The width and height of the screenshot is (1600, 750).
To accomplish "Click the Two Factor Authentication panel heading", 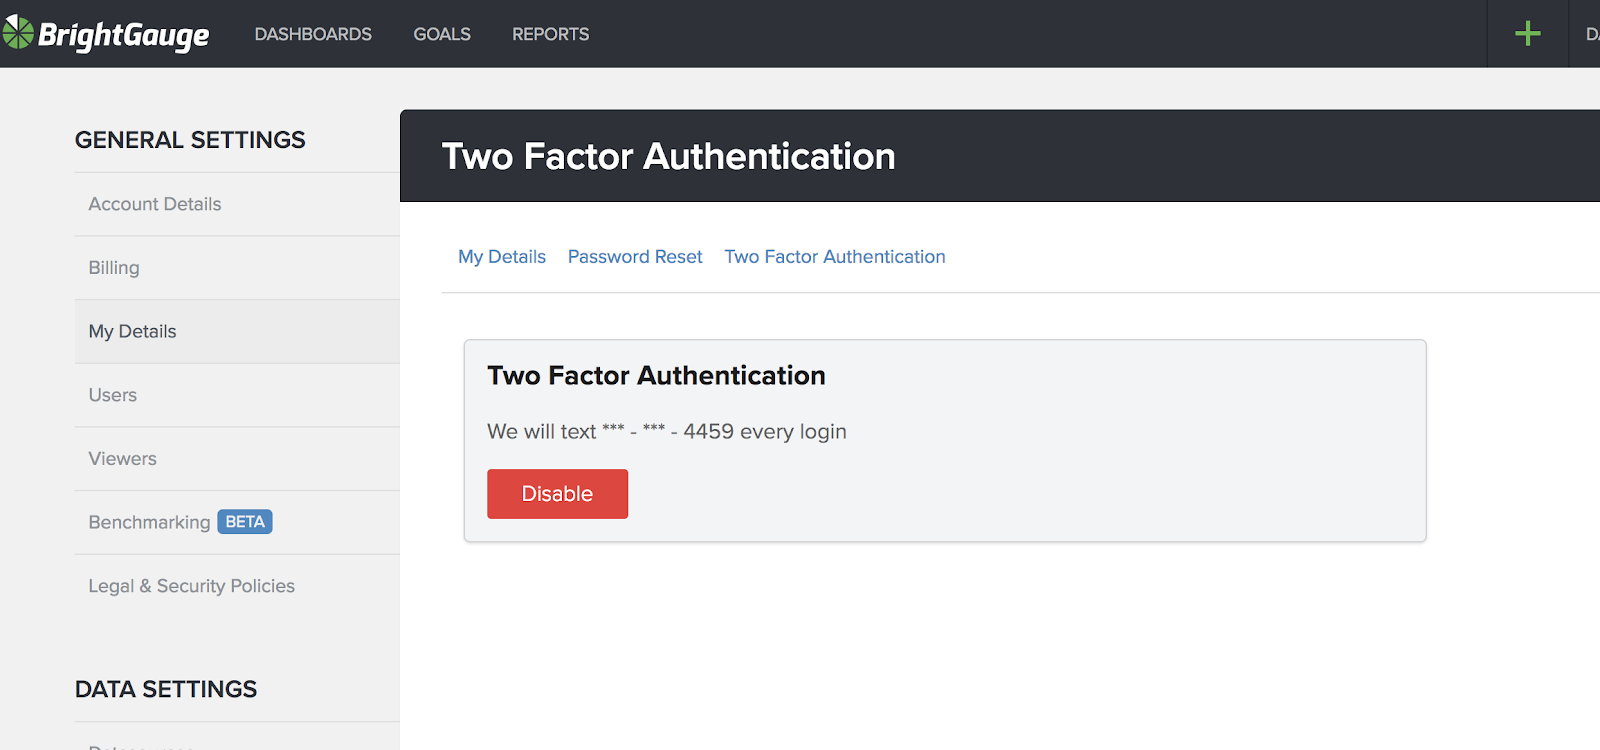I will tap(656, 376).
